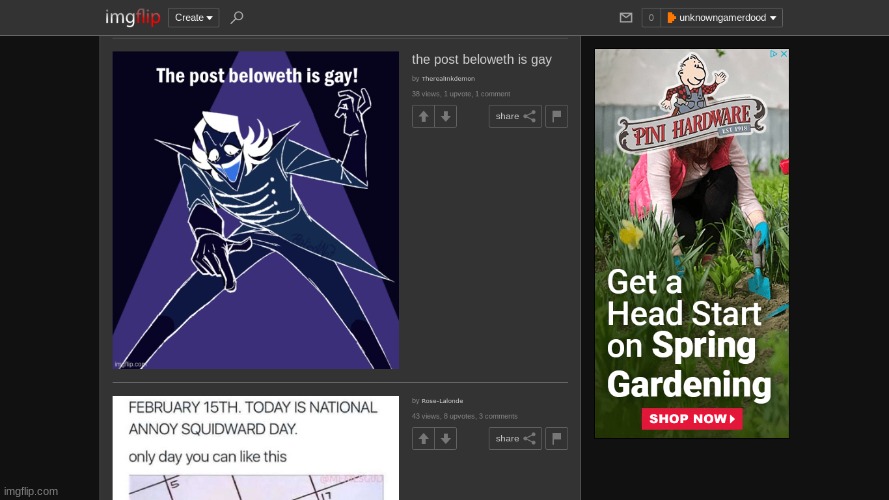
Task: Open the search magnifier icon
Action: point(237,18)
